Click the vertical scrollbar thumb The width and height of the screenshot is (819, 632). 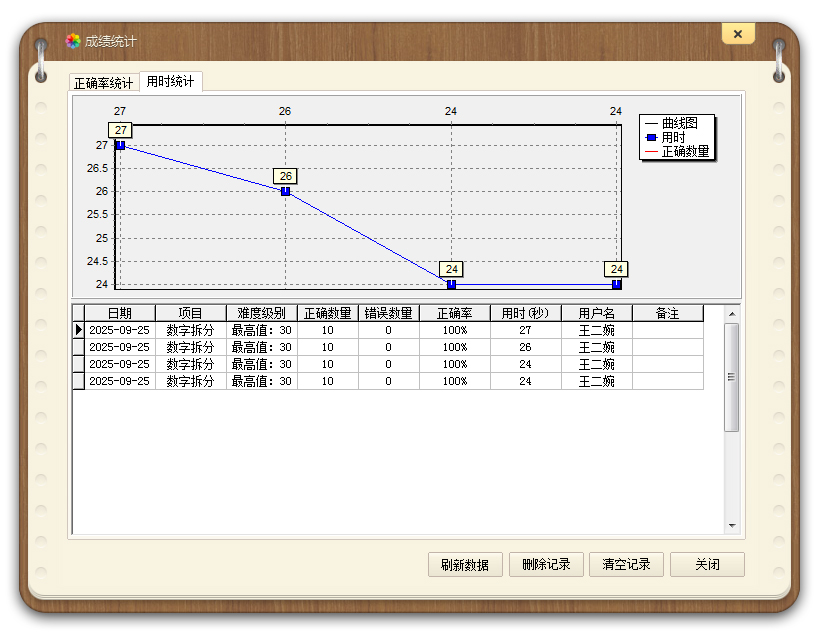tap(732, 377)
